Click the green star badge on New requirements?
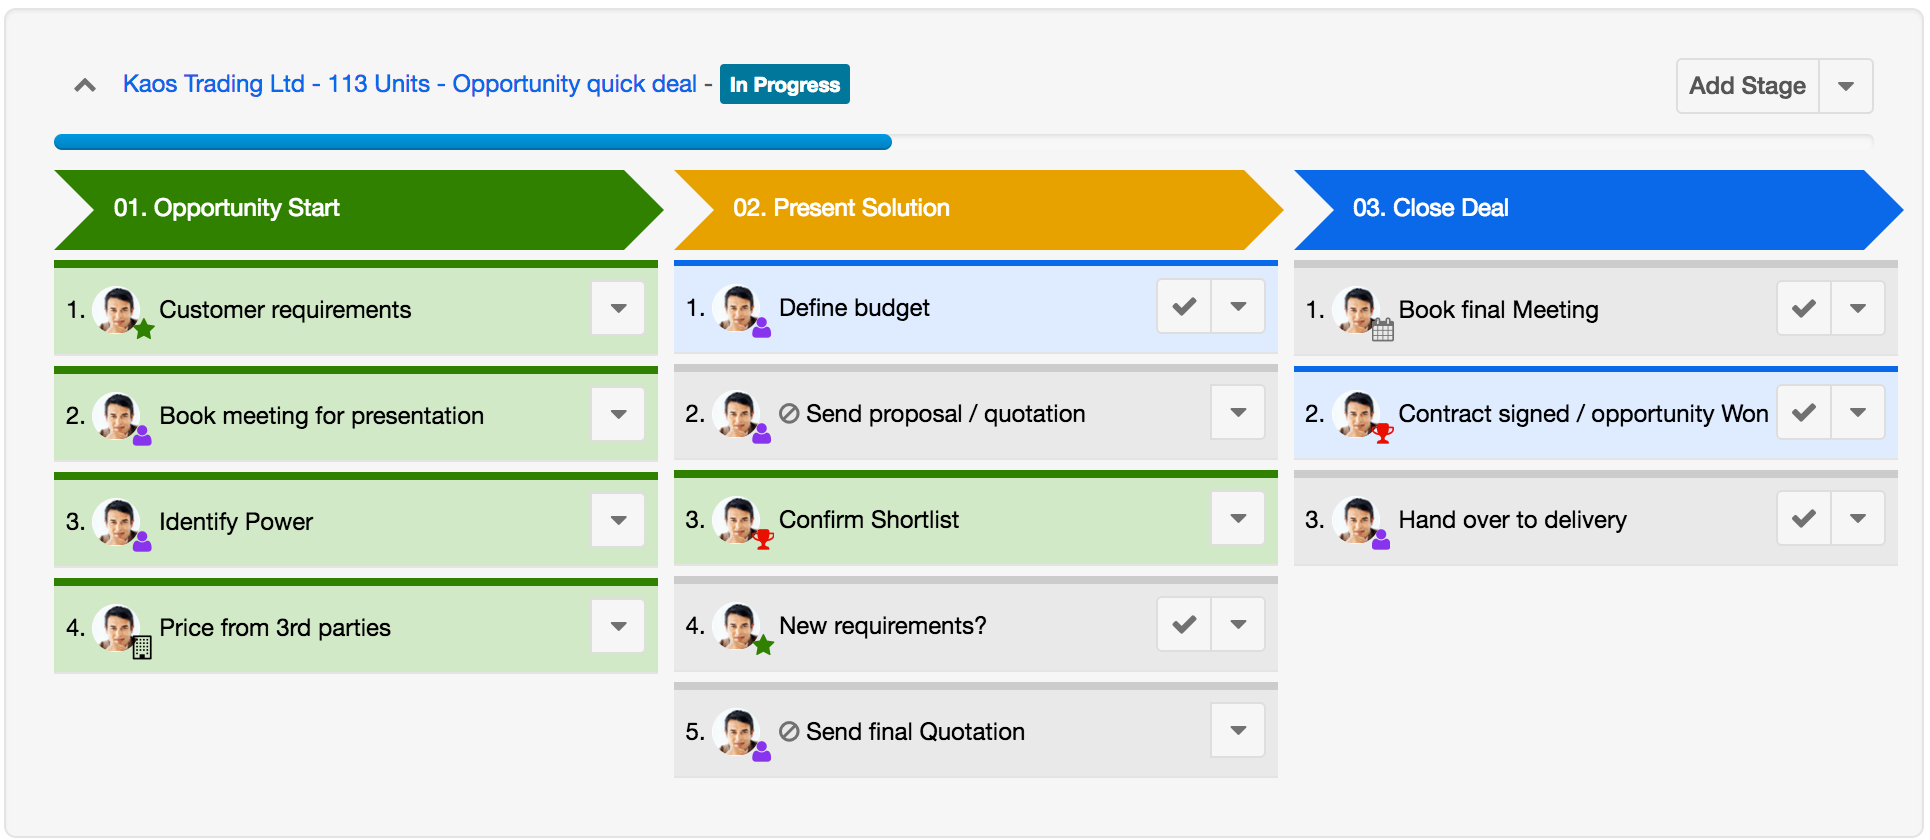Image resolution: width=1930 pixels, height=840 pixels. point(763,645)
